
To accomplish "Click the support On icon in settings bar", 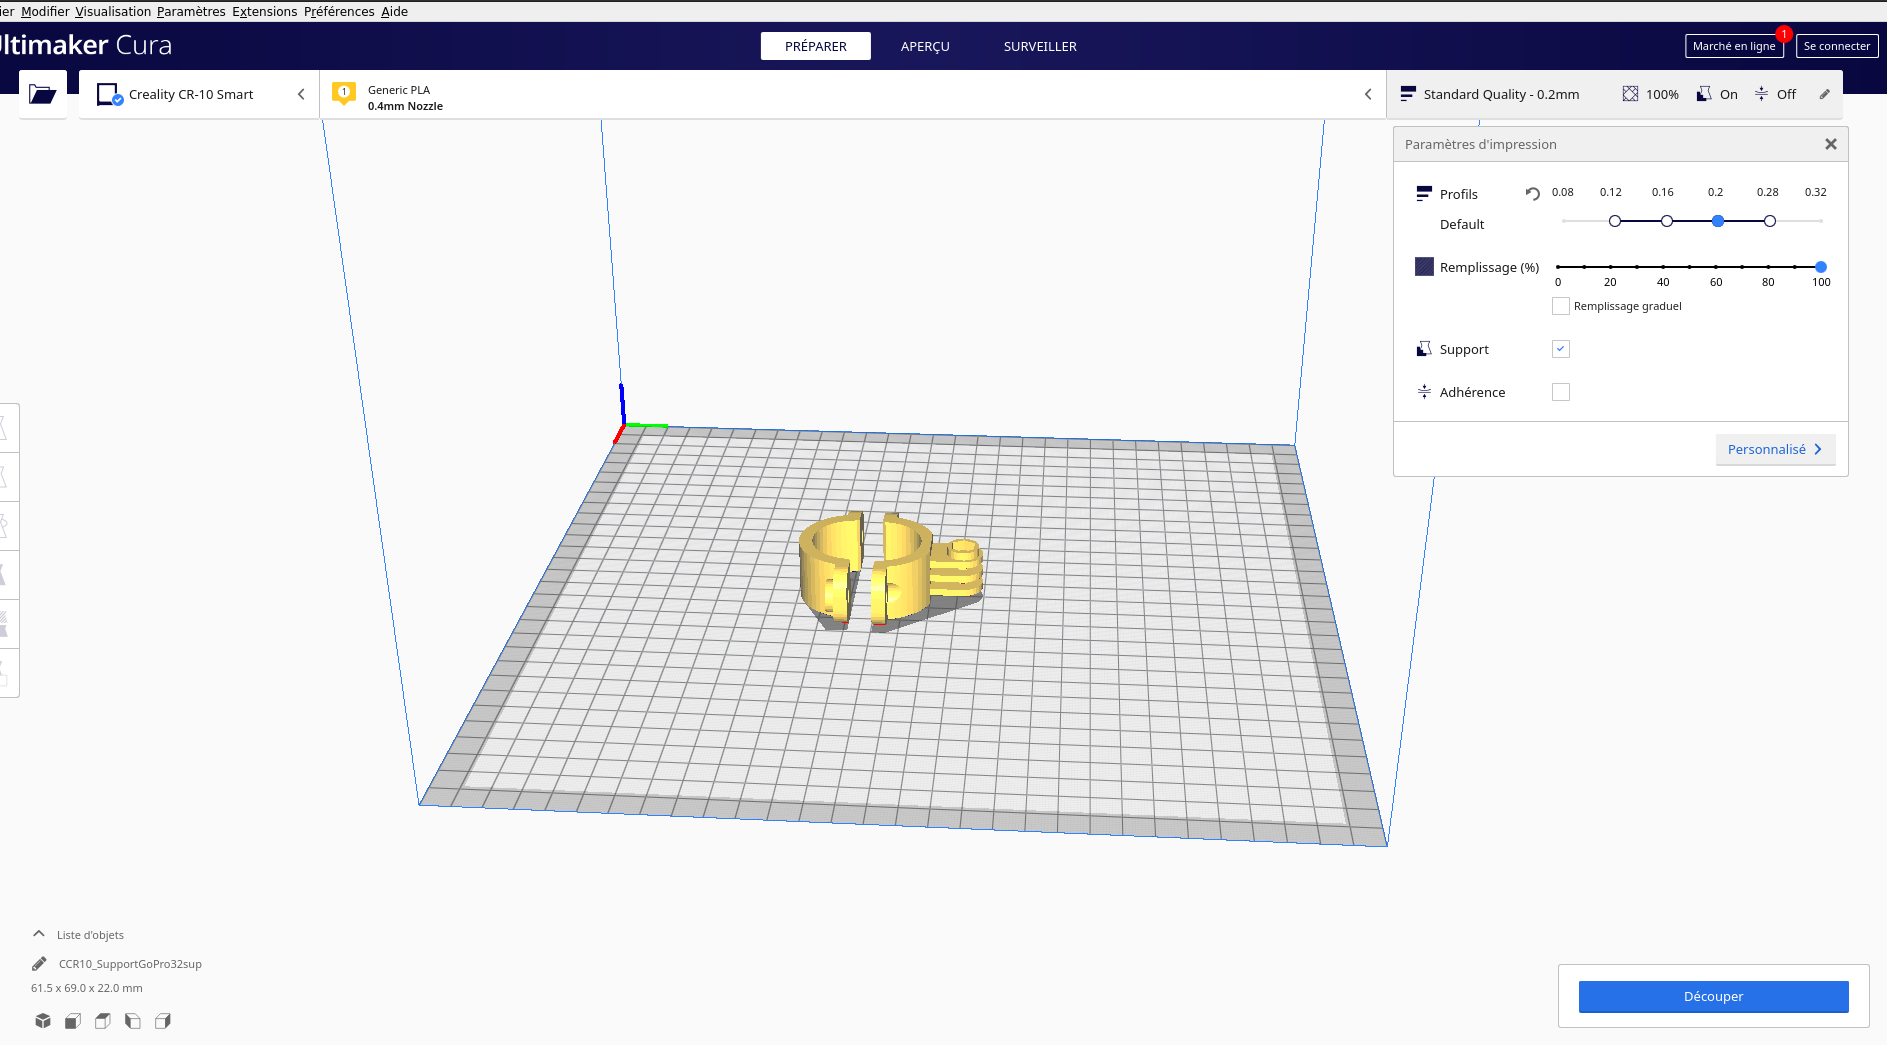I will (x=1704, y=94).
